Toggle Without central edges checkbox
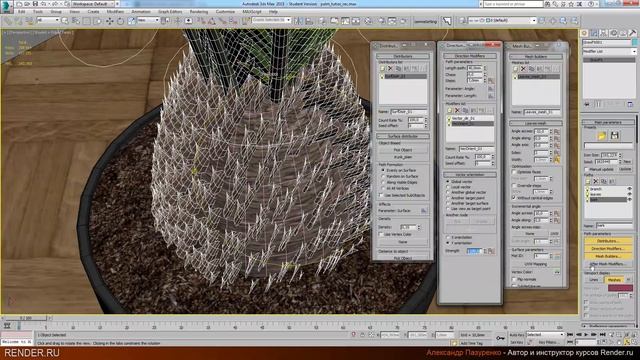640x360 pixels. pyautogui.click(x=514, y=198)
